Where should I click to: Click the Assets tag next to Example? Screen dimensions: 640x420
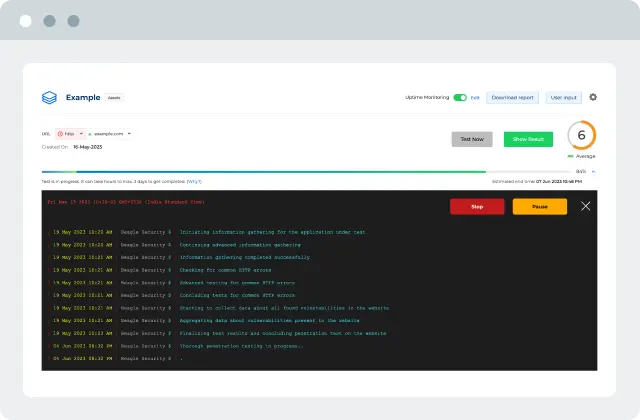coord(114,98)
